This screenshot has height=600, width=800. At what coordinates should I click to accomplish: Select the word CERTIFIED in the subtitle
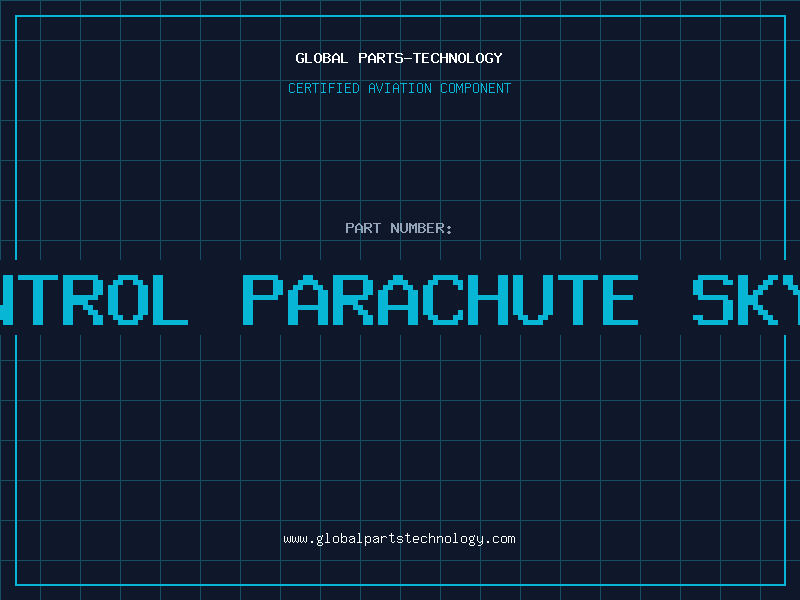tap(323, 88)
